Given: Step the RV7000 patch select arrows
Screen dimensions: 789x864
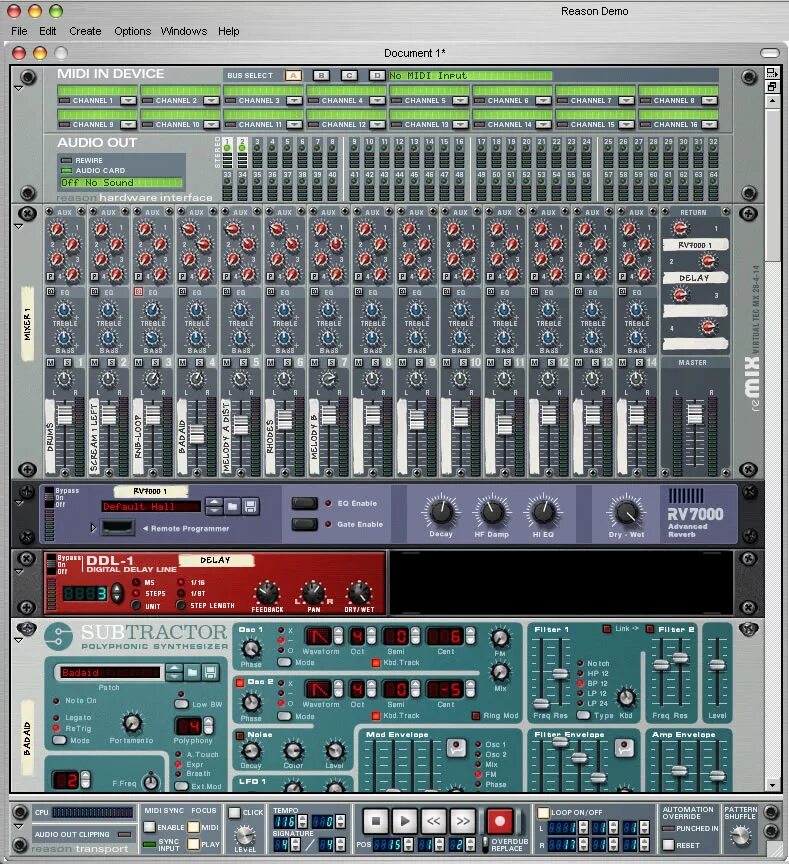Looking at the screenshot, I should point(214,506).
